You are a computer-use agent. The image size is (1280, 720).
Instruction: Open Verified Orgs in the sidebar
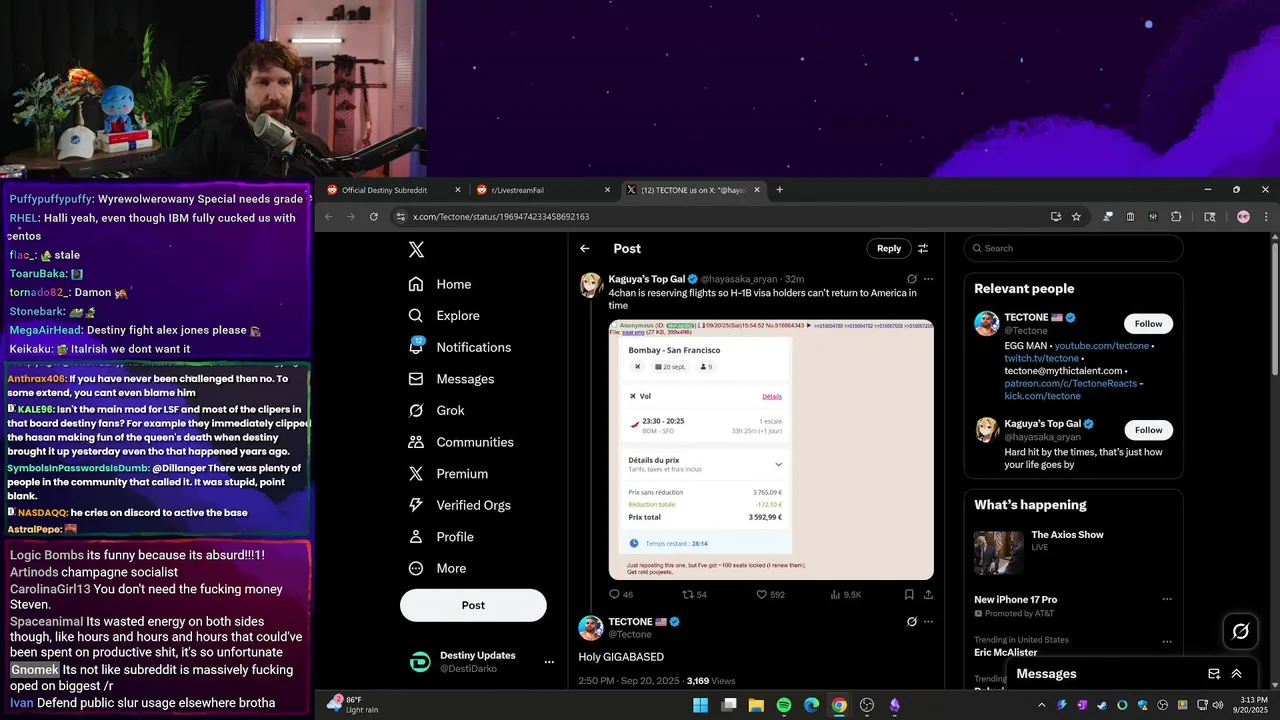pyautogui.click(x=461, y=505)
